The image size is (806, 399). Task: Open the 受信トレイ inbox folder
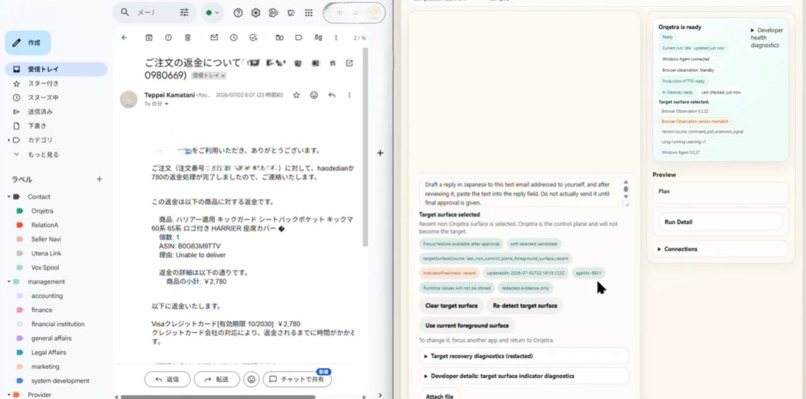[56, 69]
